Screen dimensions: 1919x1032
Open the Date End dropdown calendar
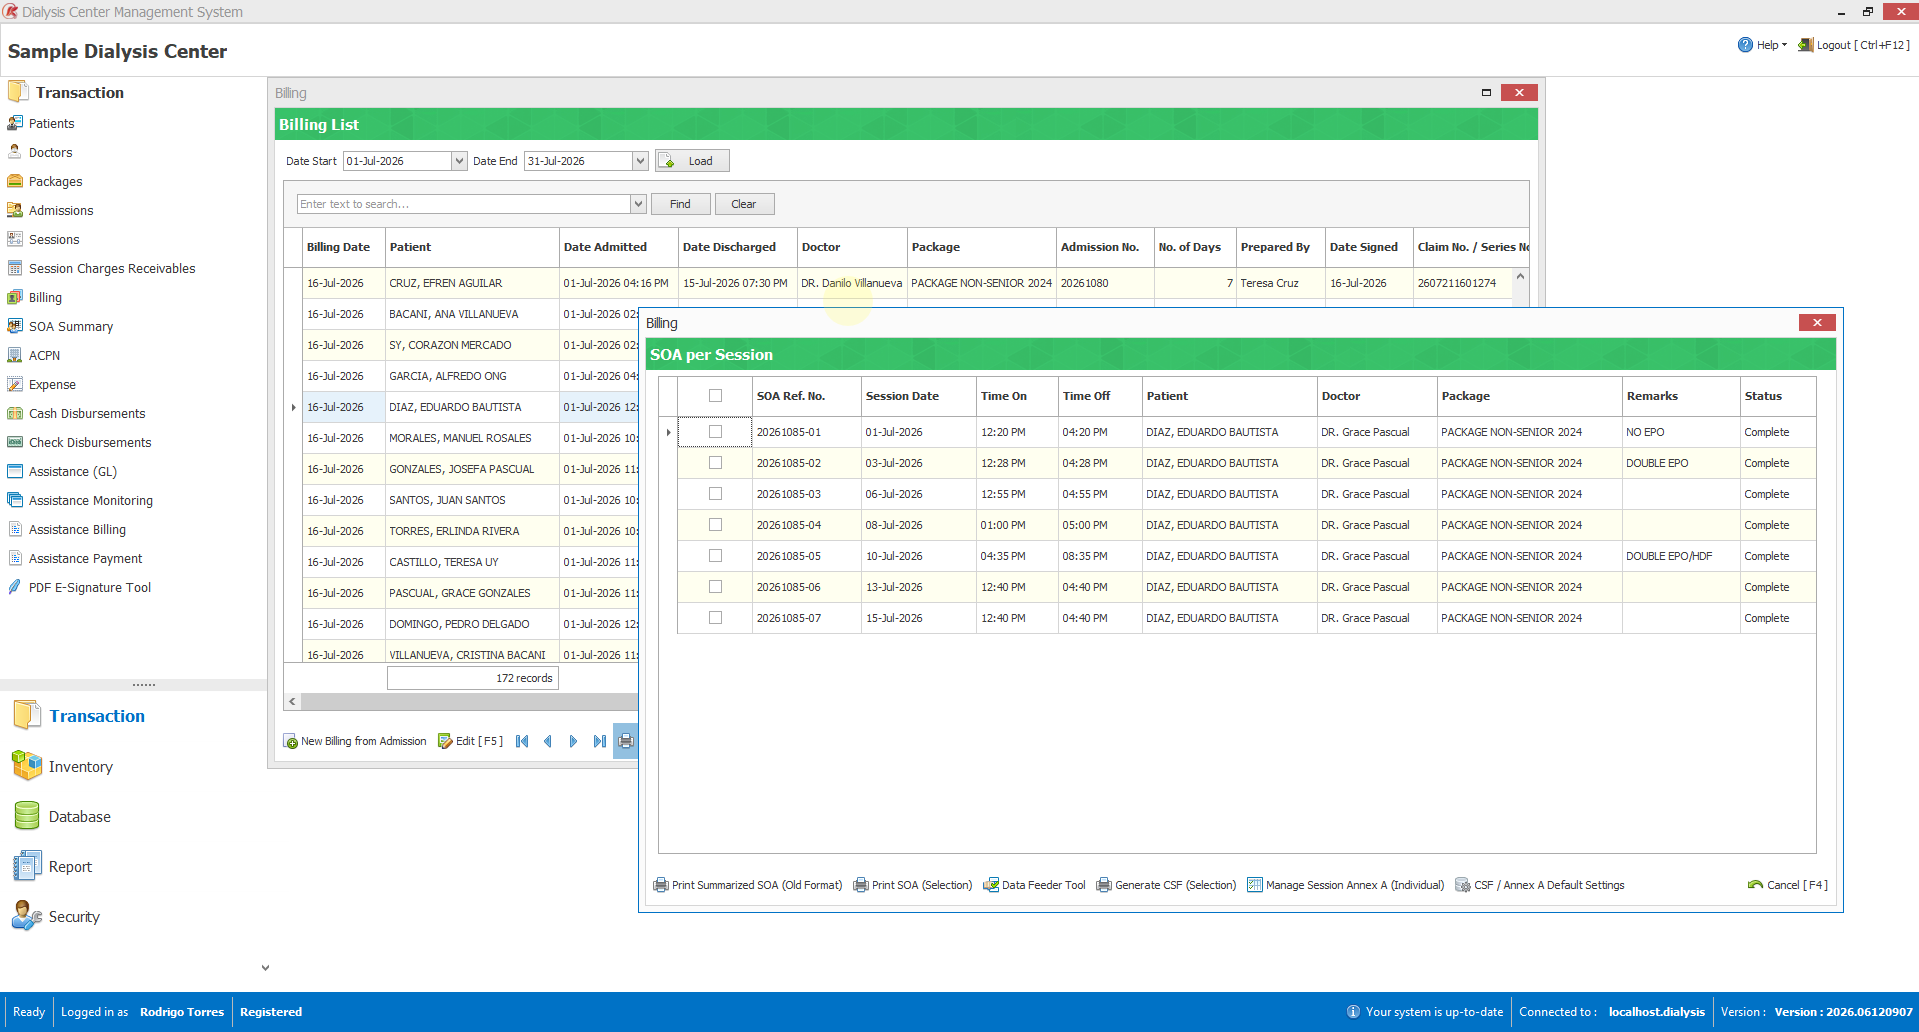click(640, 161)
